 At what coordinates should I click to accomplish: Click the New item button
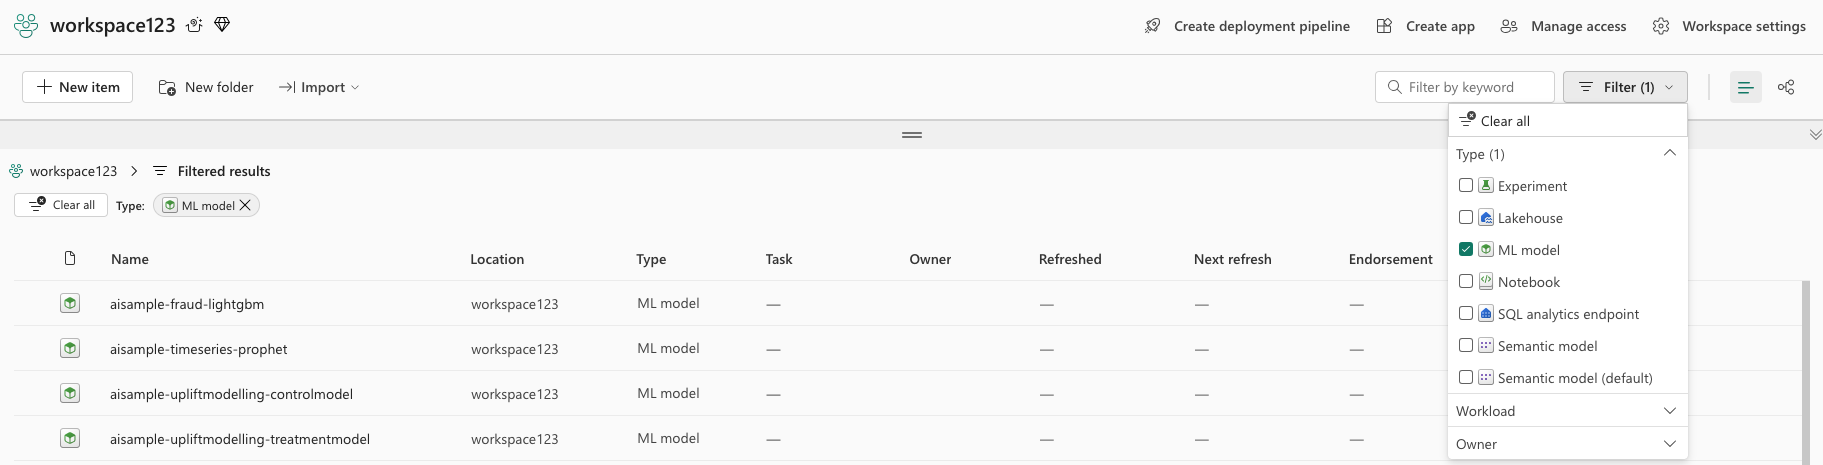click(78, 87)
